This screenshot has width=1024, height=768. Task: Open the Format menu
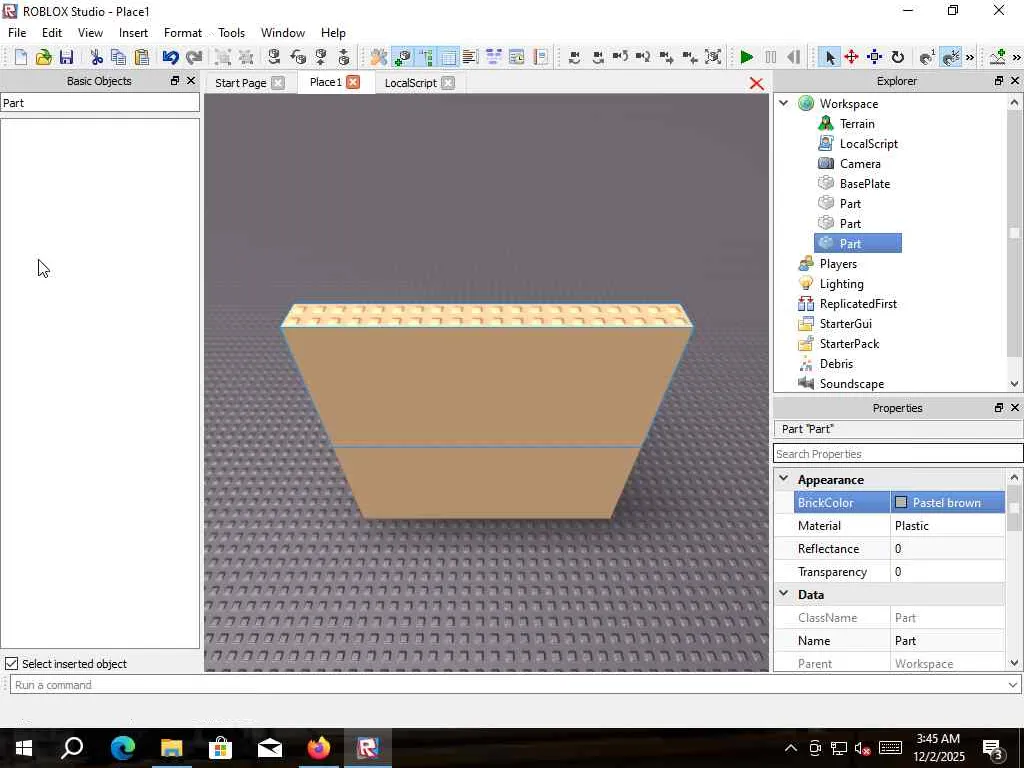point(183,33)
